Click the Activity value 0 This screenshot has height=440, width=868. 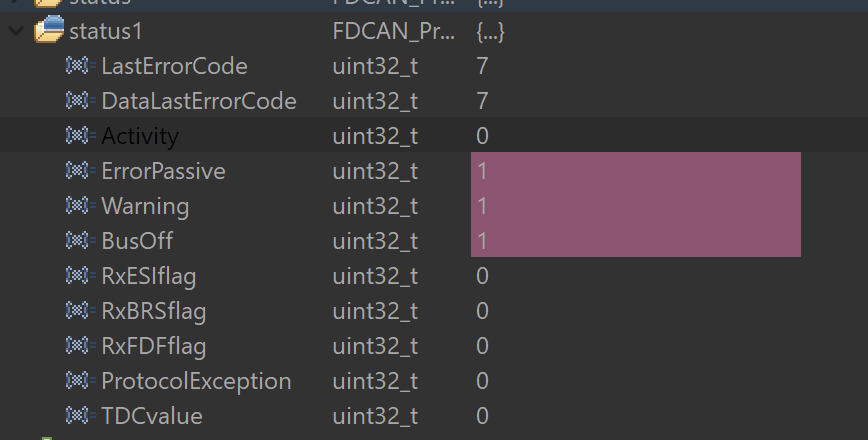point(482,136)
